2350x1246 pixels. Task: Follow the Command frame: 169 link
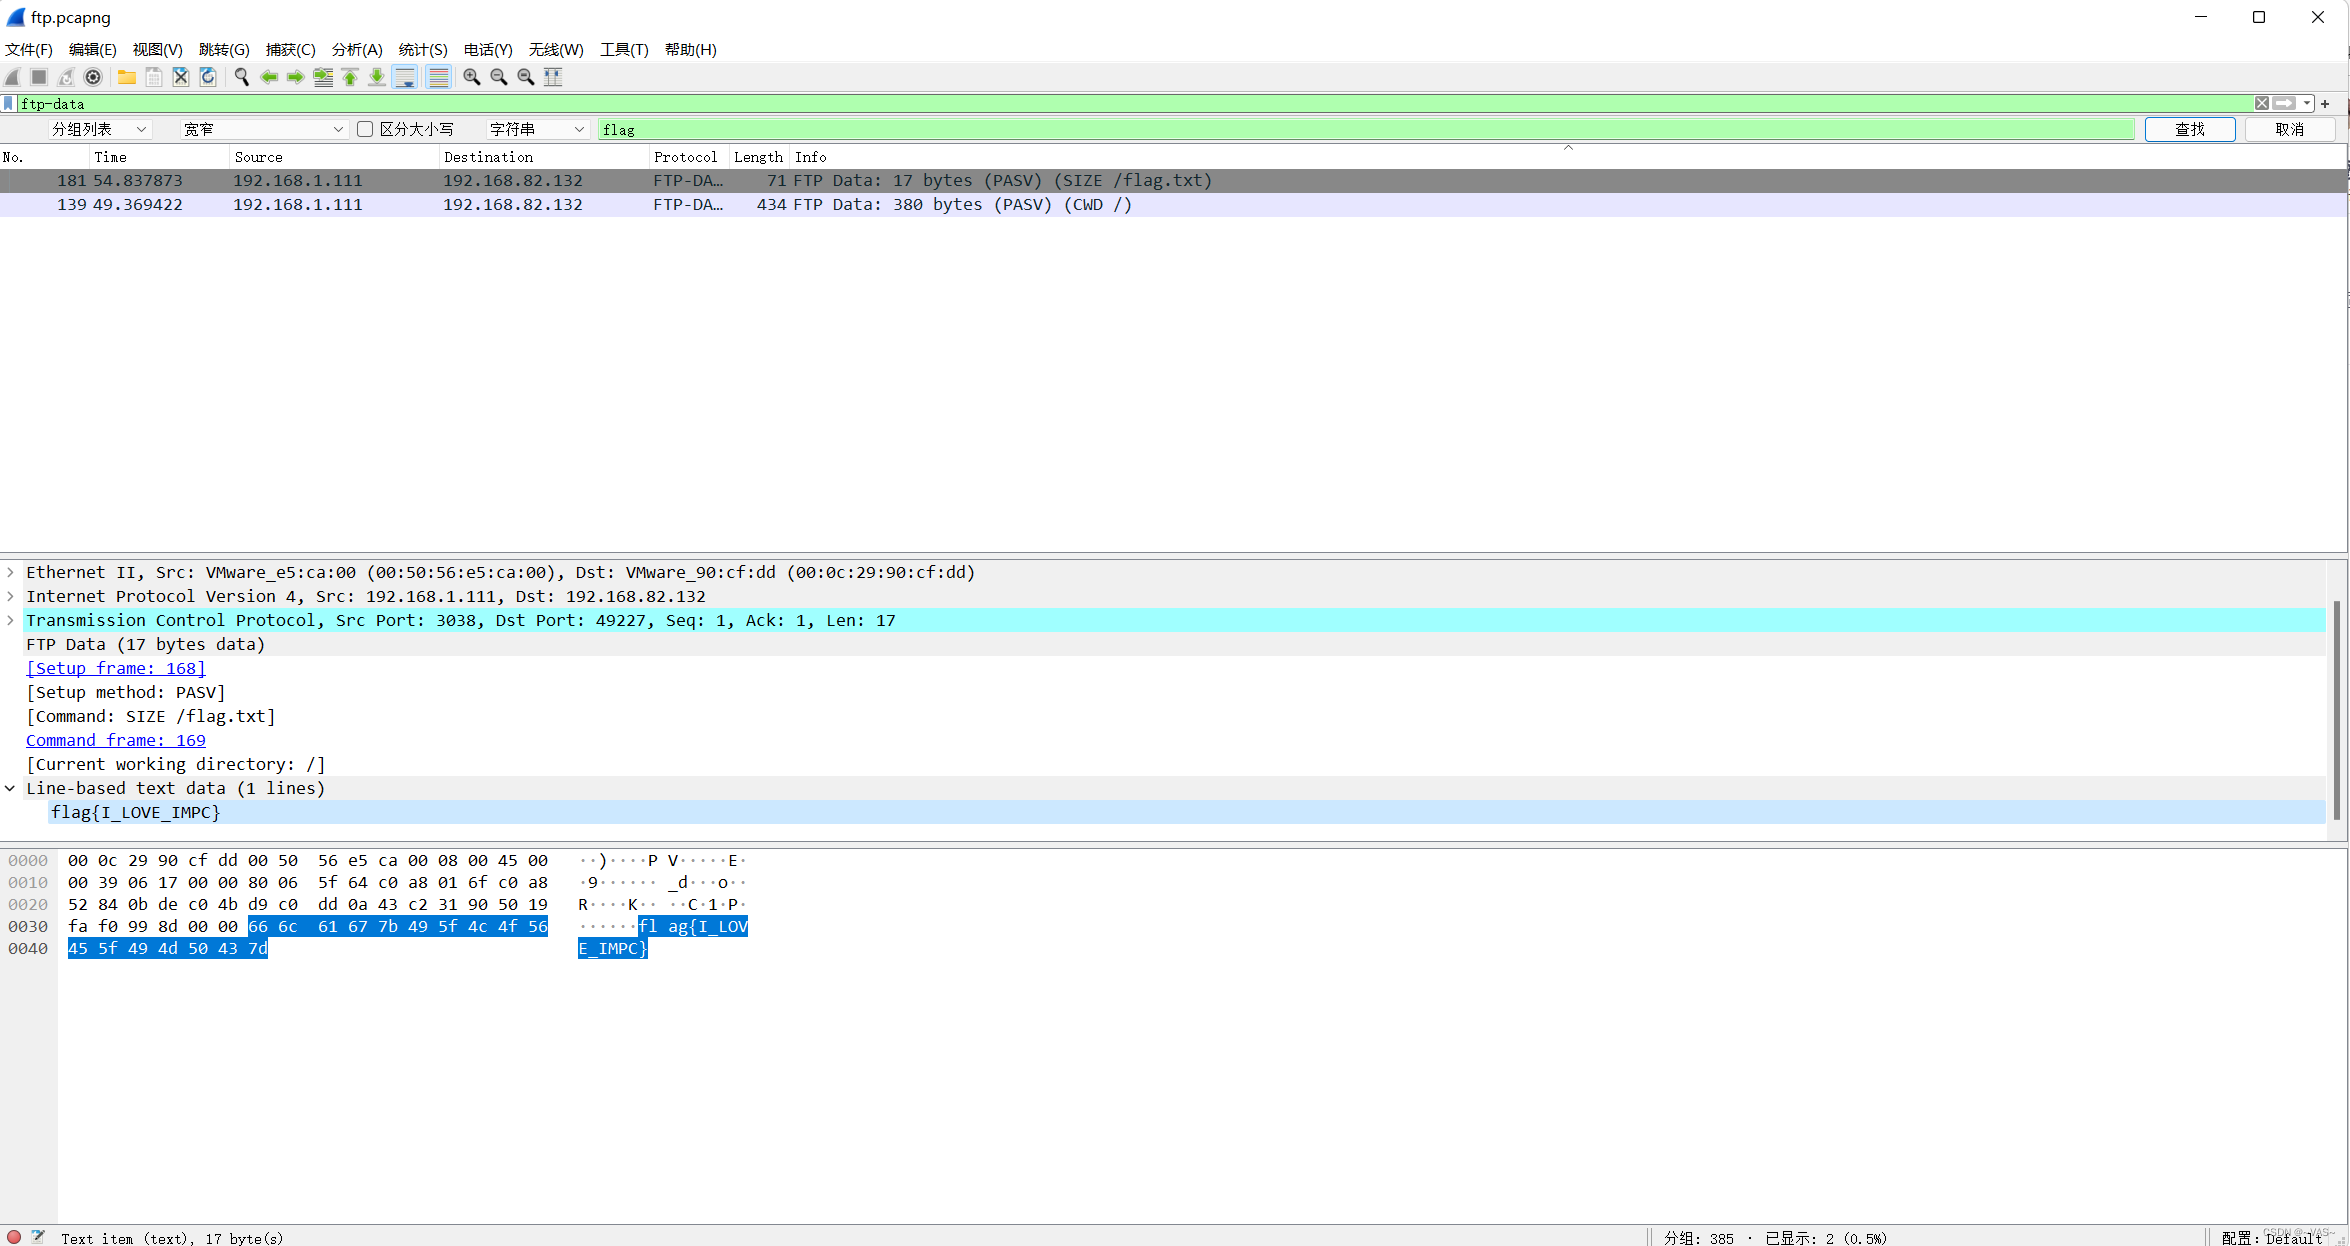click(116, 740)
